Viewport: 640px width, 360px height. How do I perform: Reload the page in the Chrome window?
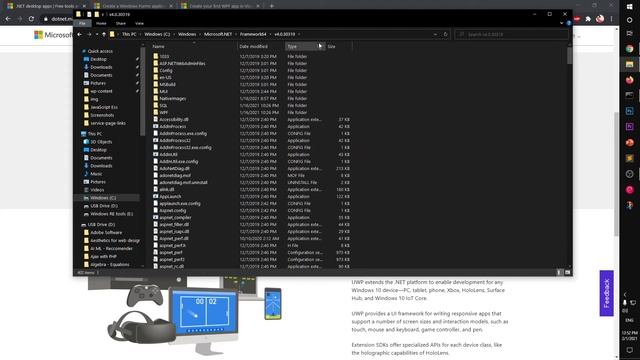coord(31,19)
